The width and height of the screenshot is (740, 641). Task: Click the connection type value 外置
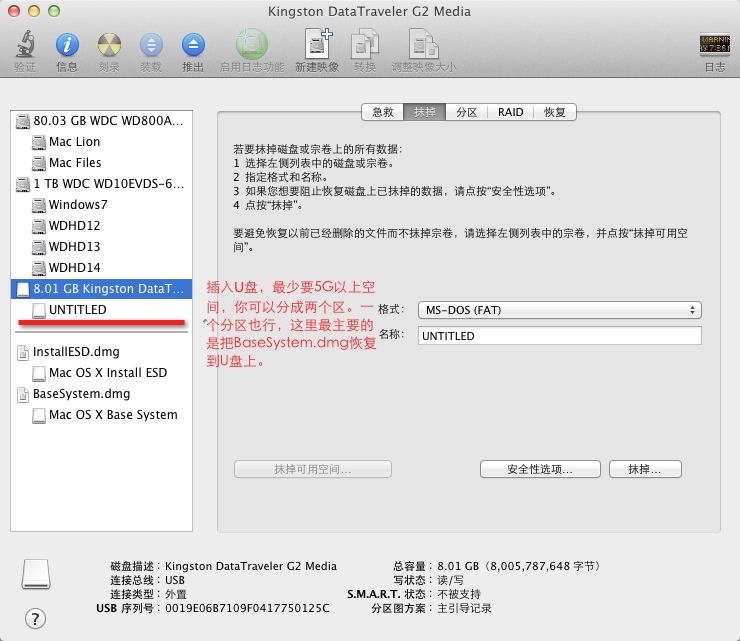pyautogui.click(x=176, y=594)
